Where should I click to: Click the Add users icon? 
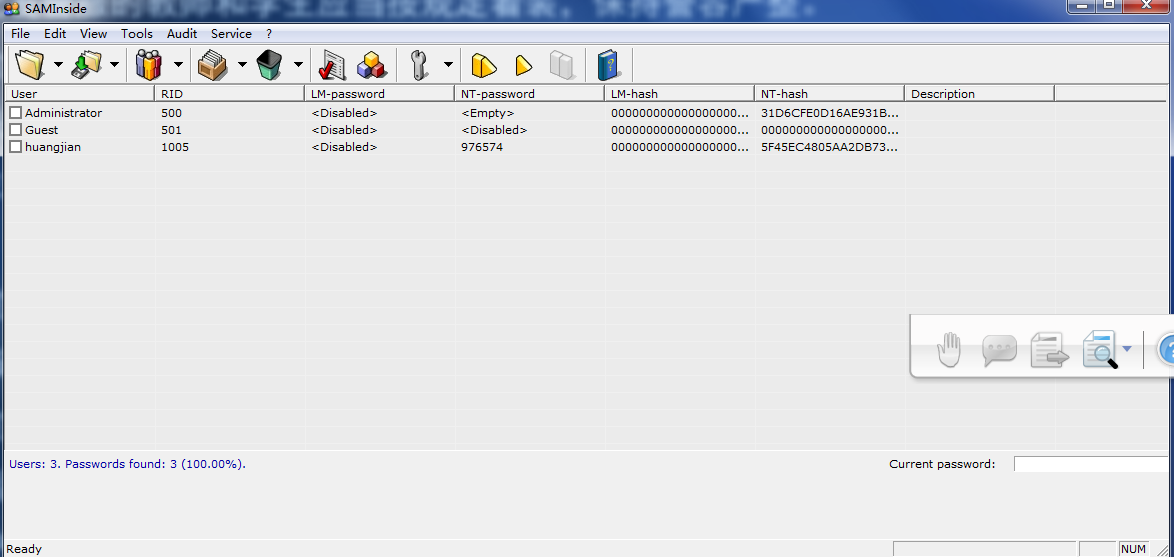[x=149, y=64]
